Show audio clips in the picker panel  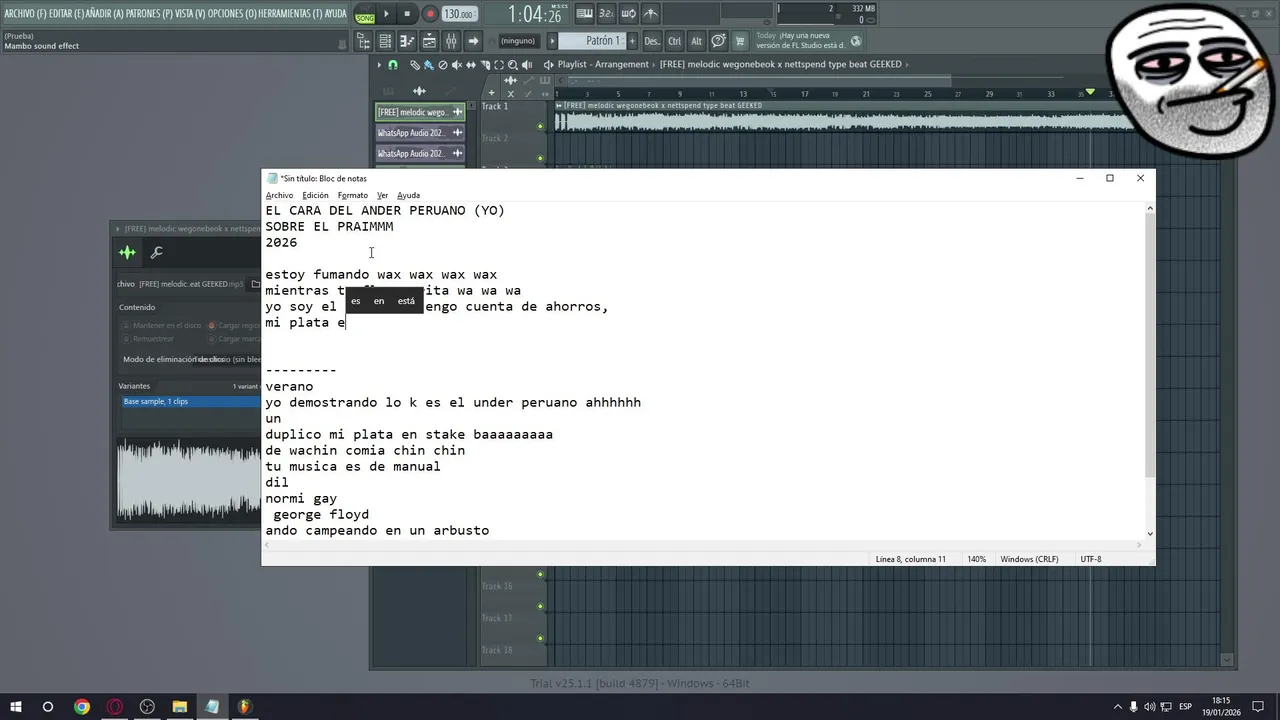(x=419, y=91)
